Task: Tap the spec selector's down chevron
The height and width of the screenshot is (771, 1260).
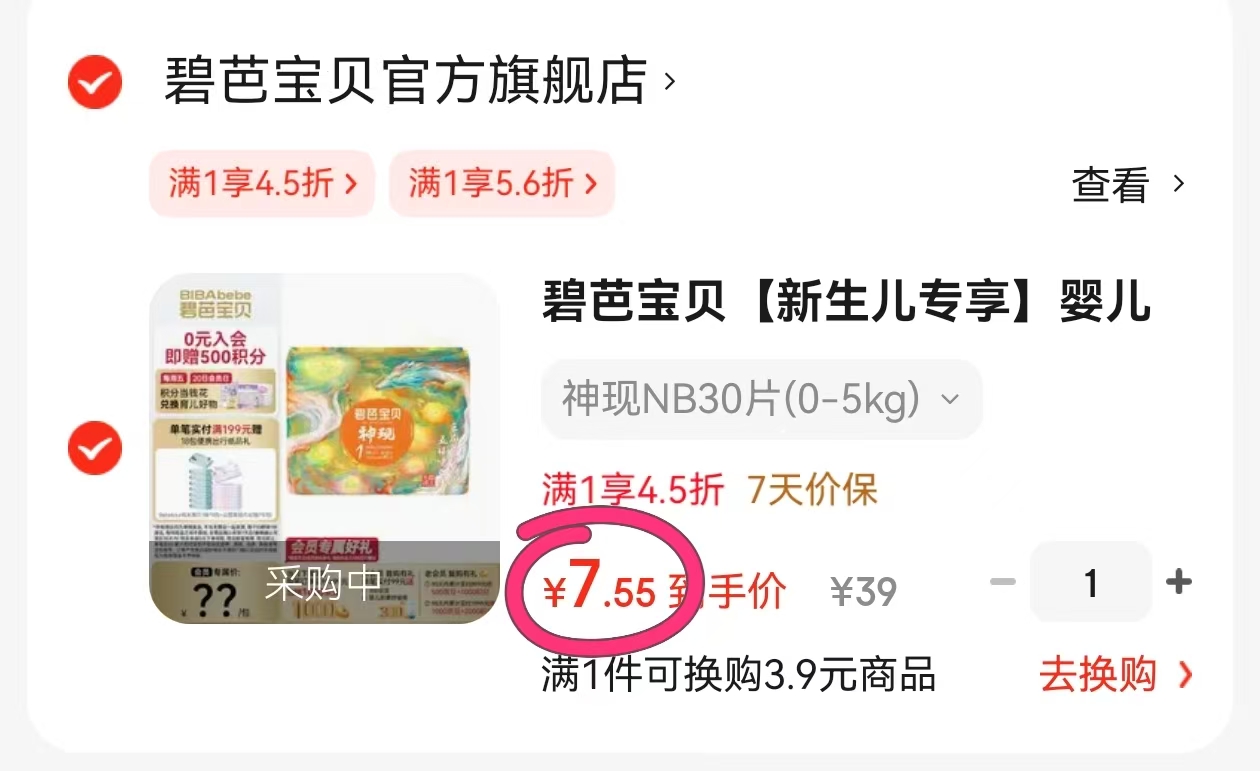Action: tap(950, 400)
